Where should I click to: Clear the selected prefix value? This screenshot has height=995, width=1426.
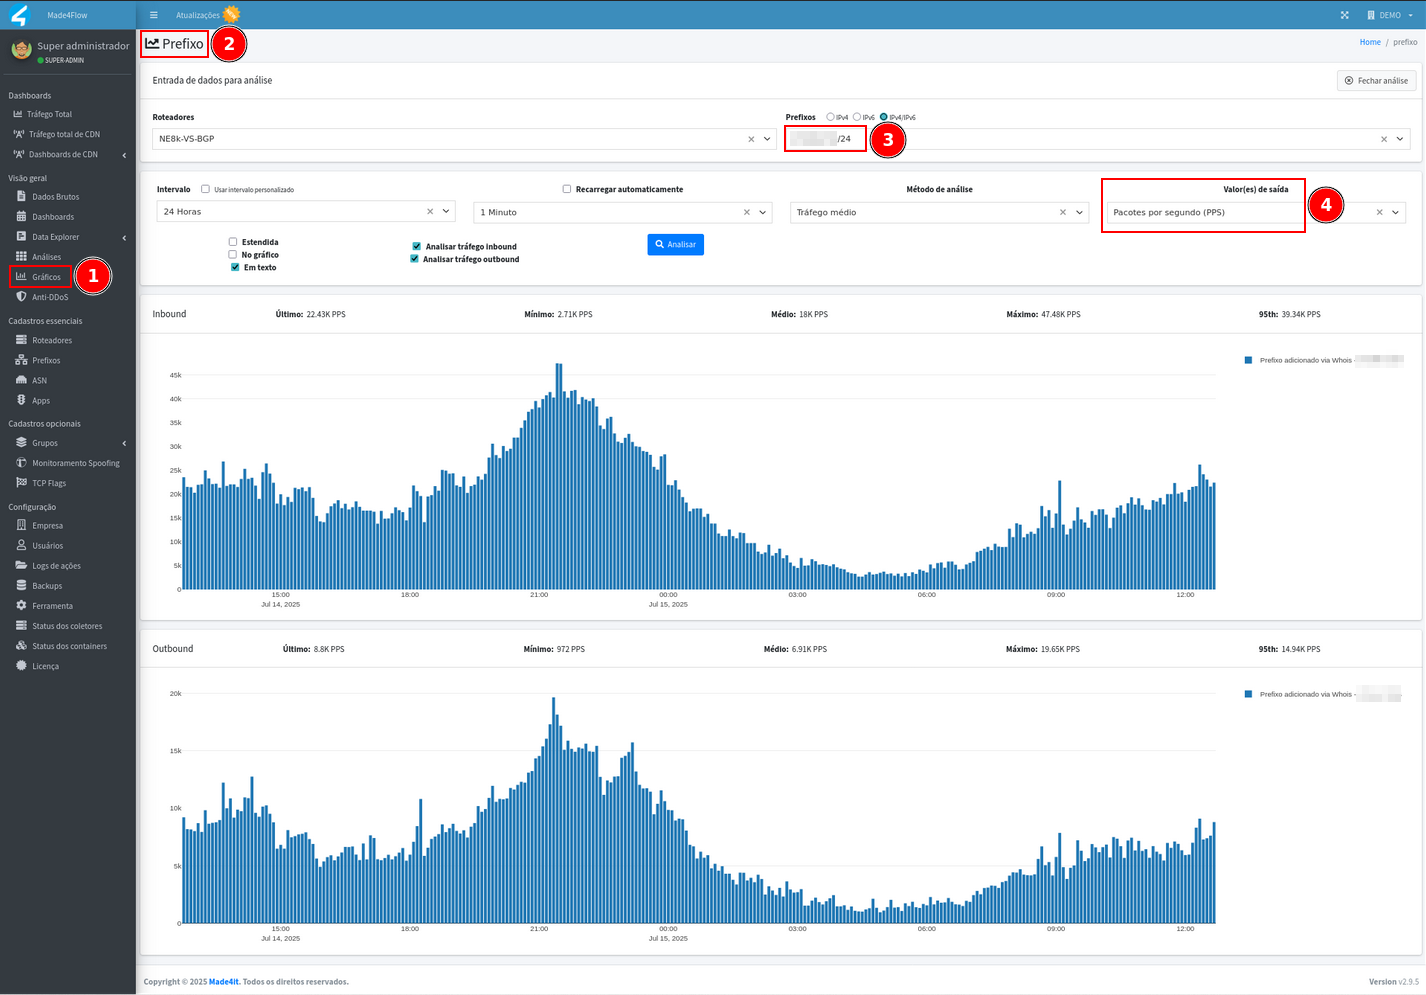1384,139
